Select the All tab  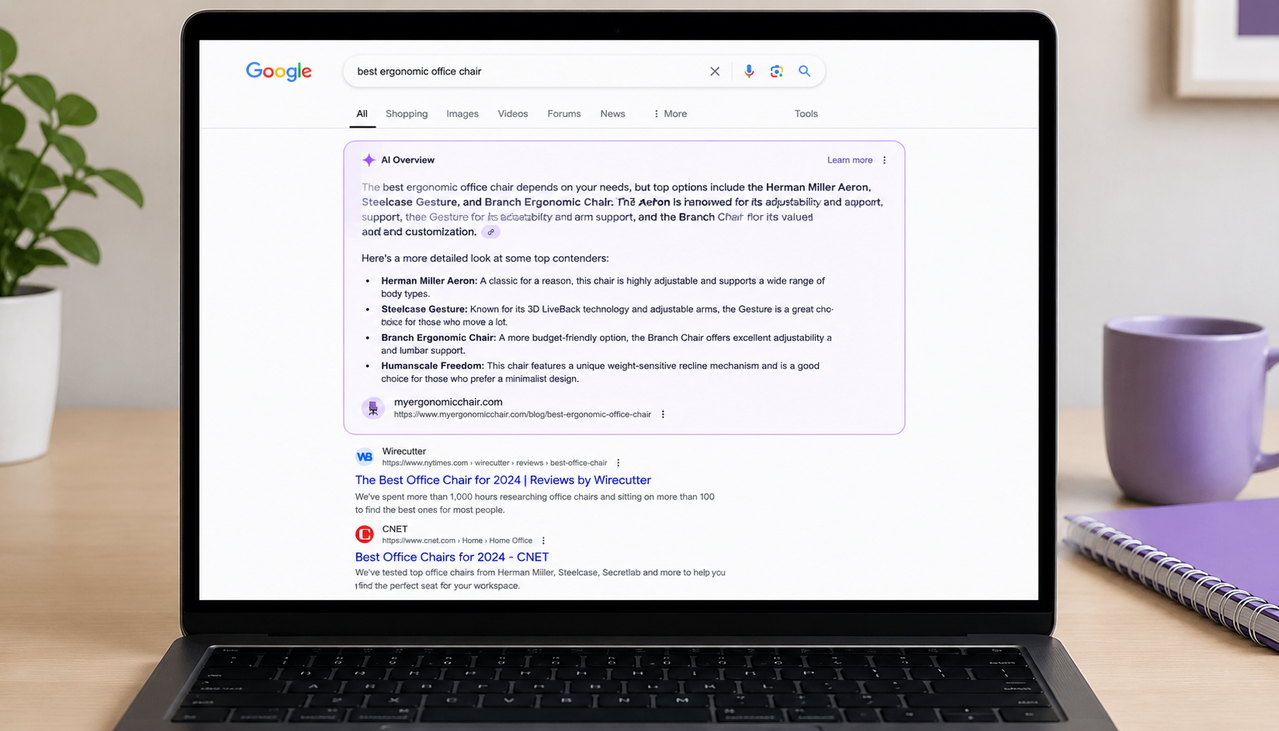(362, 114)
